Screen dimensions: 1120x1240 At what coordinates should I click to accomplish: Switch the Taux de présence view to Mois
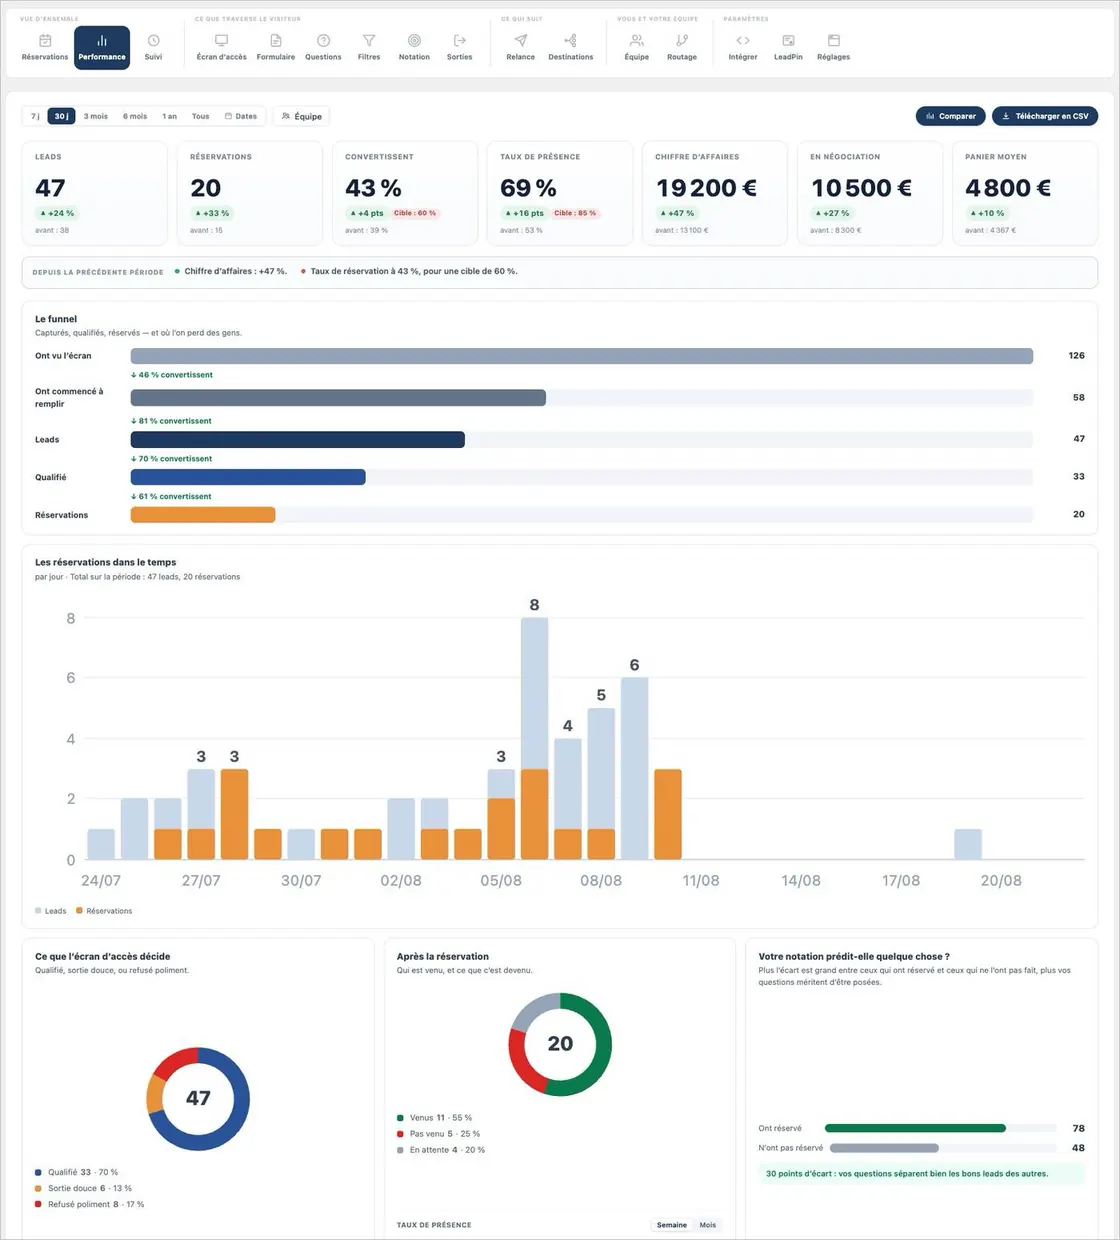[x=708, y=1225]
